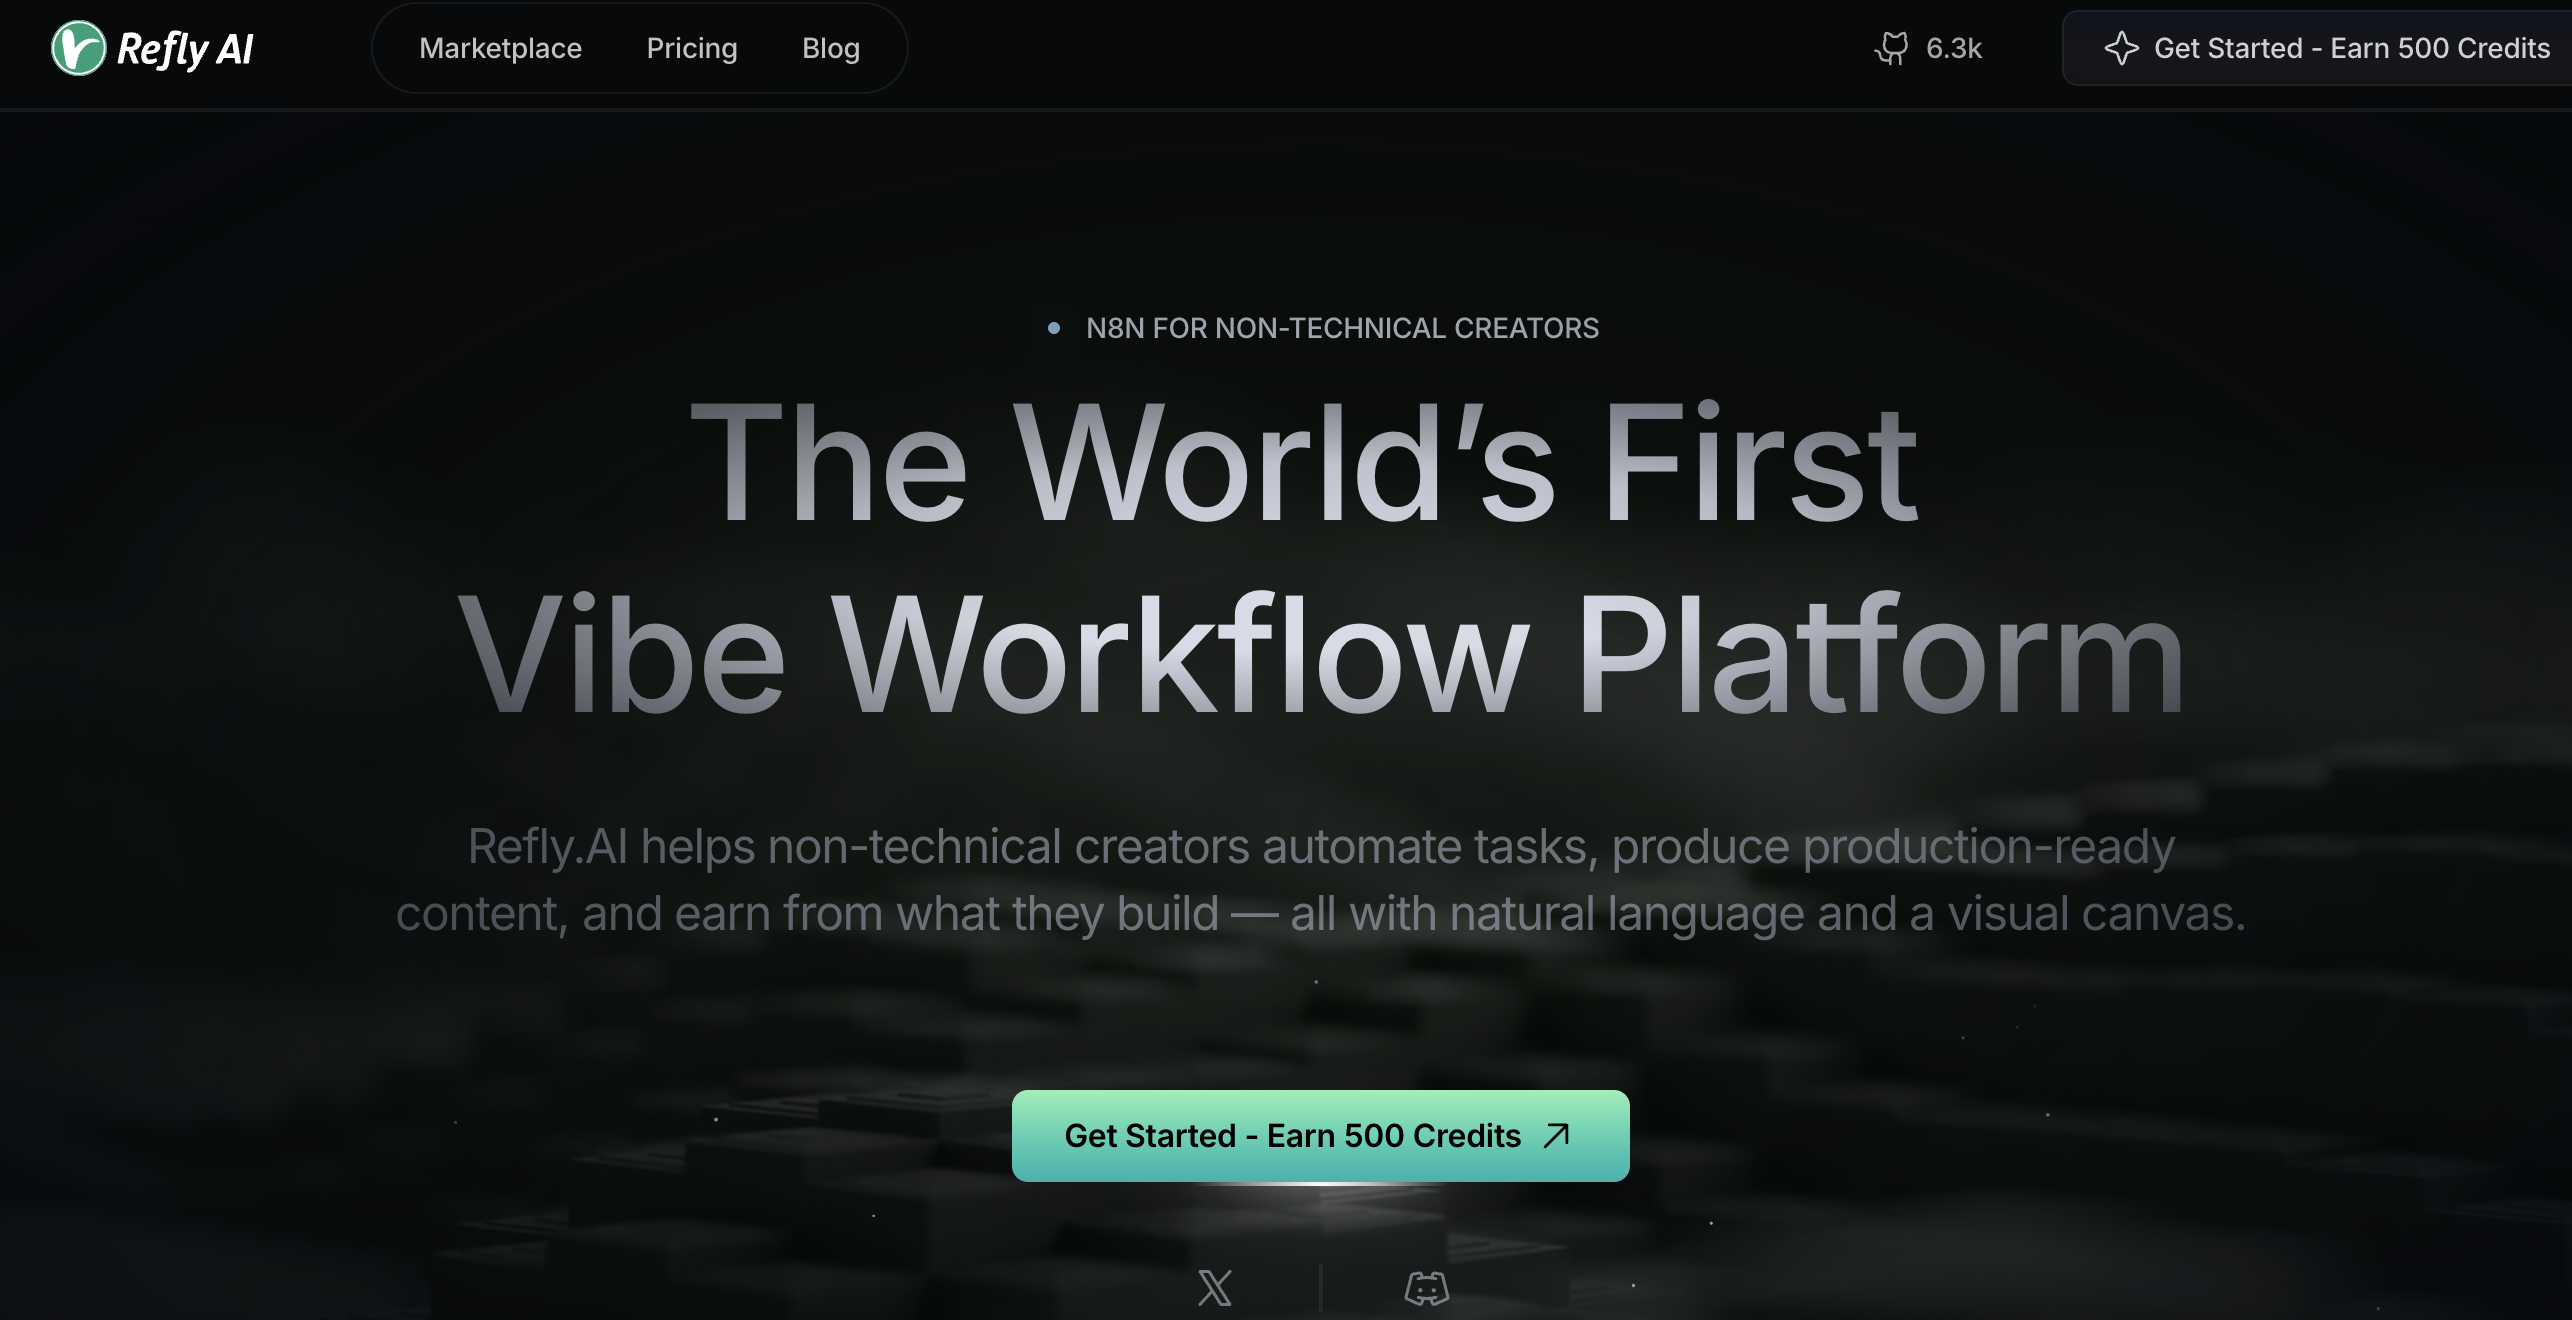Go to the Pricing page
This screenshot has height=1320, width=2572.
pyautogui.click(x=691, y=48)
